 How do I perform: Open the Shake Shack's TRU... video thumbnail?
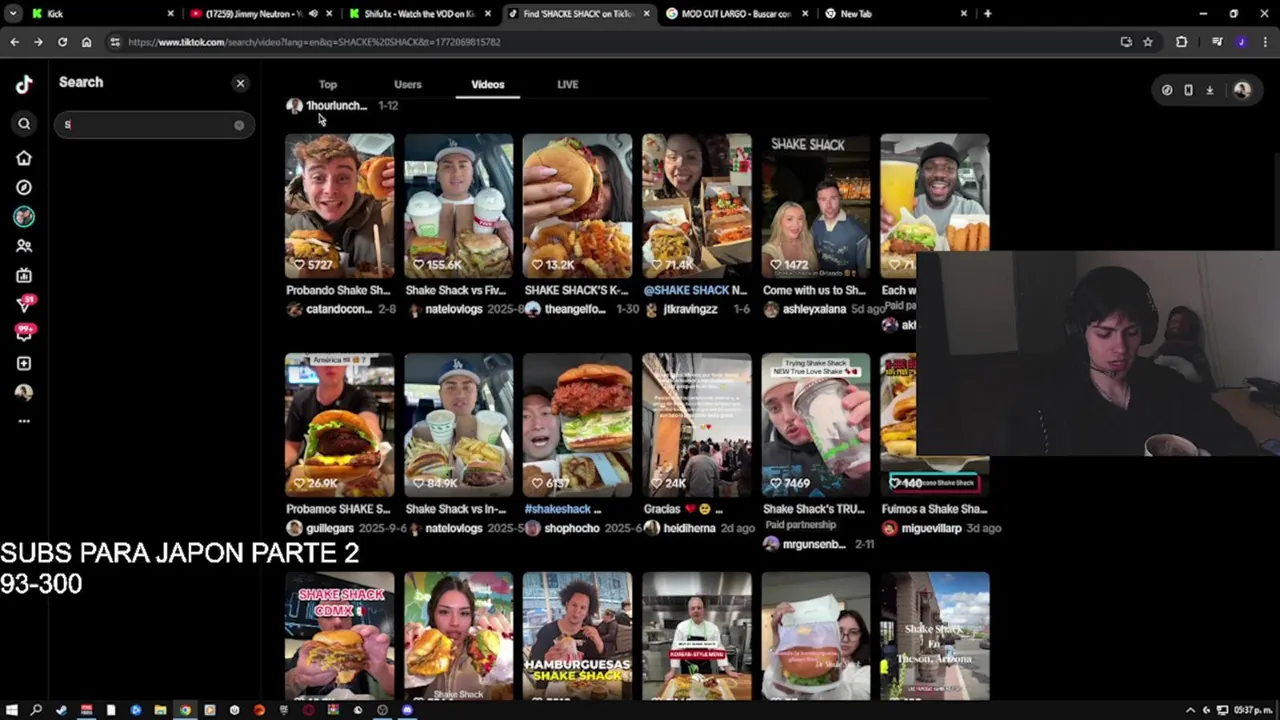click(x=816, y=425)
